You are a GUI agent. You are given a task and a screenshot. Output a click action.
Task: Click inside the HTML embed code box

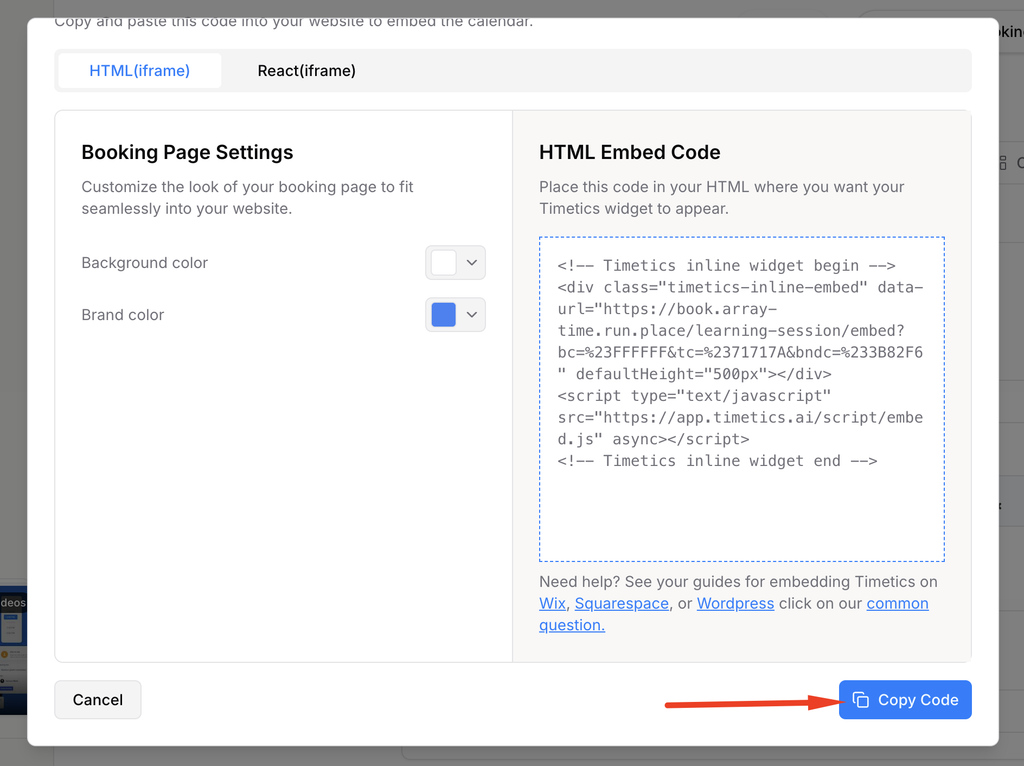pos(742,399)
